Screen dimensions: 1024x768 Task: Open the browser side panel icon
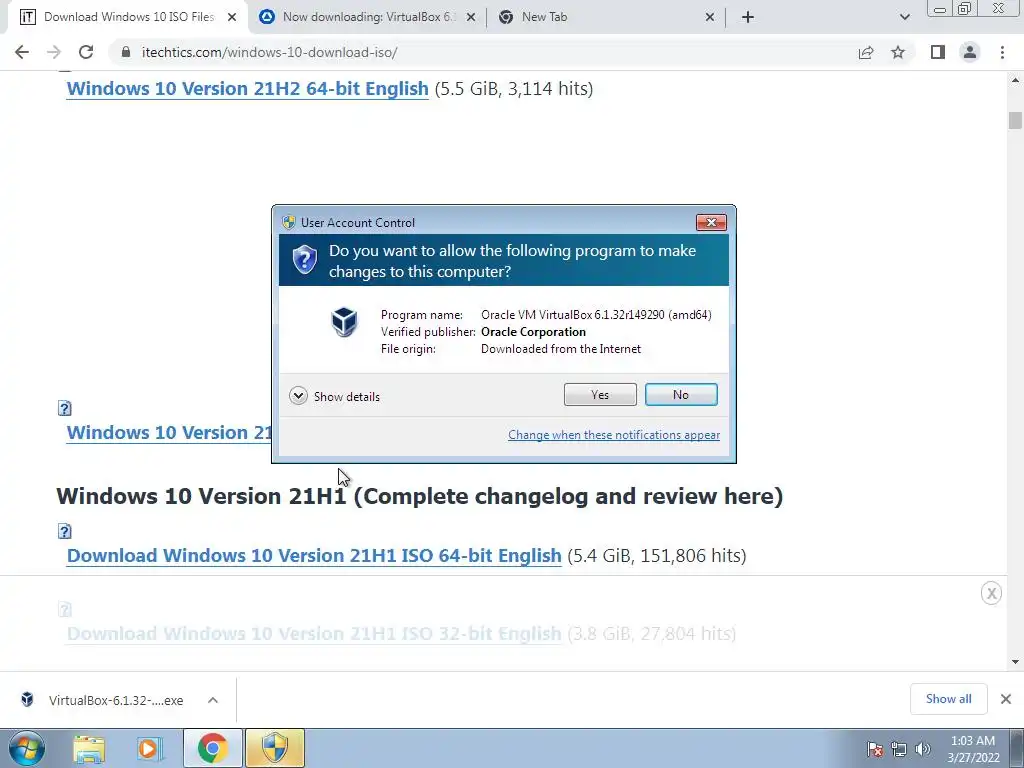tap(938, 52)
